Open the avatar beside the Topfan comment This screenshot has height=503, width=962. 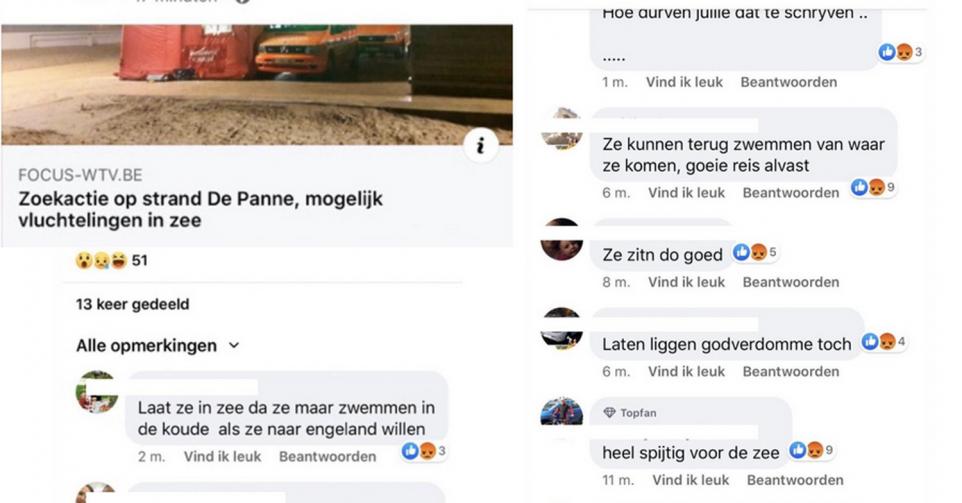561,412
